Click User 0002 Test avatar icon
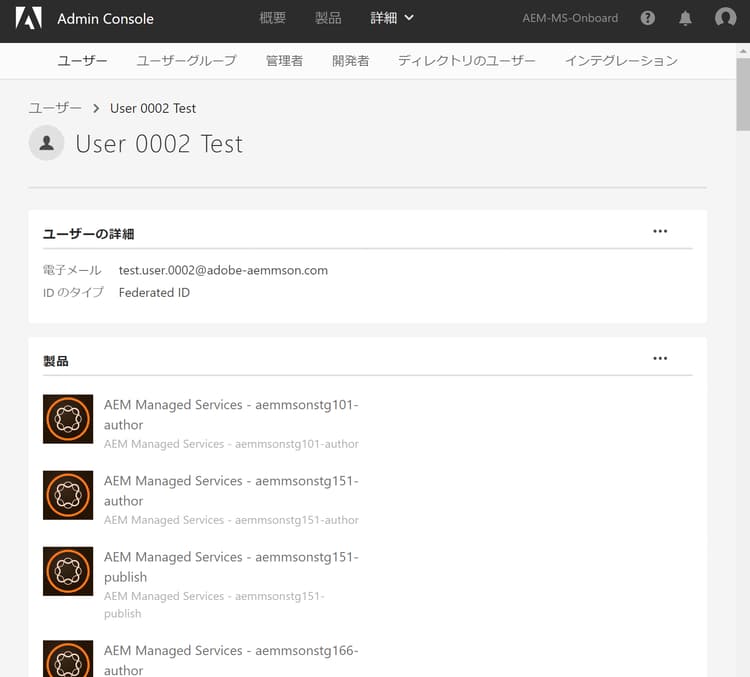Viewport: 750px width, 677px height. click(46, 143)
